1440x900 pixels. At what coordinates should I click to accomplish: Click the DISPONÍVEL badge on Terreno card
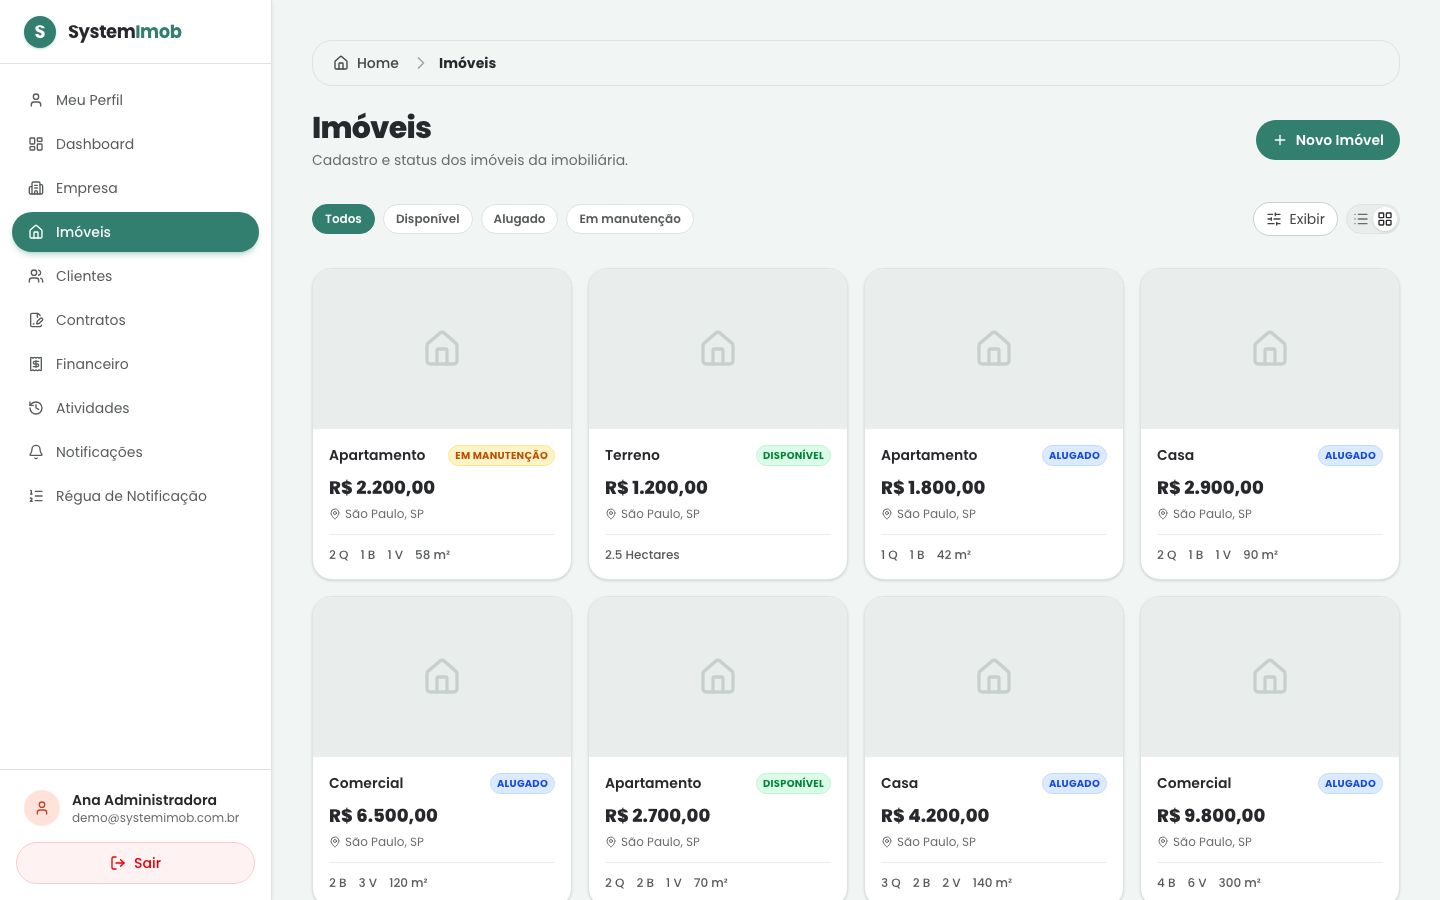(793, 456)
